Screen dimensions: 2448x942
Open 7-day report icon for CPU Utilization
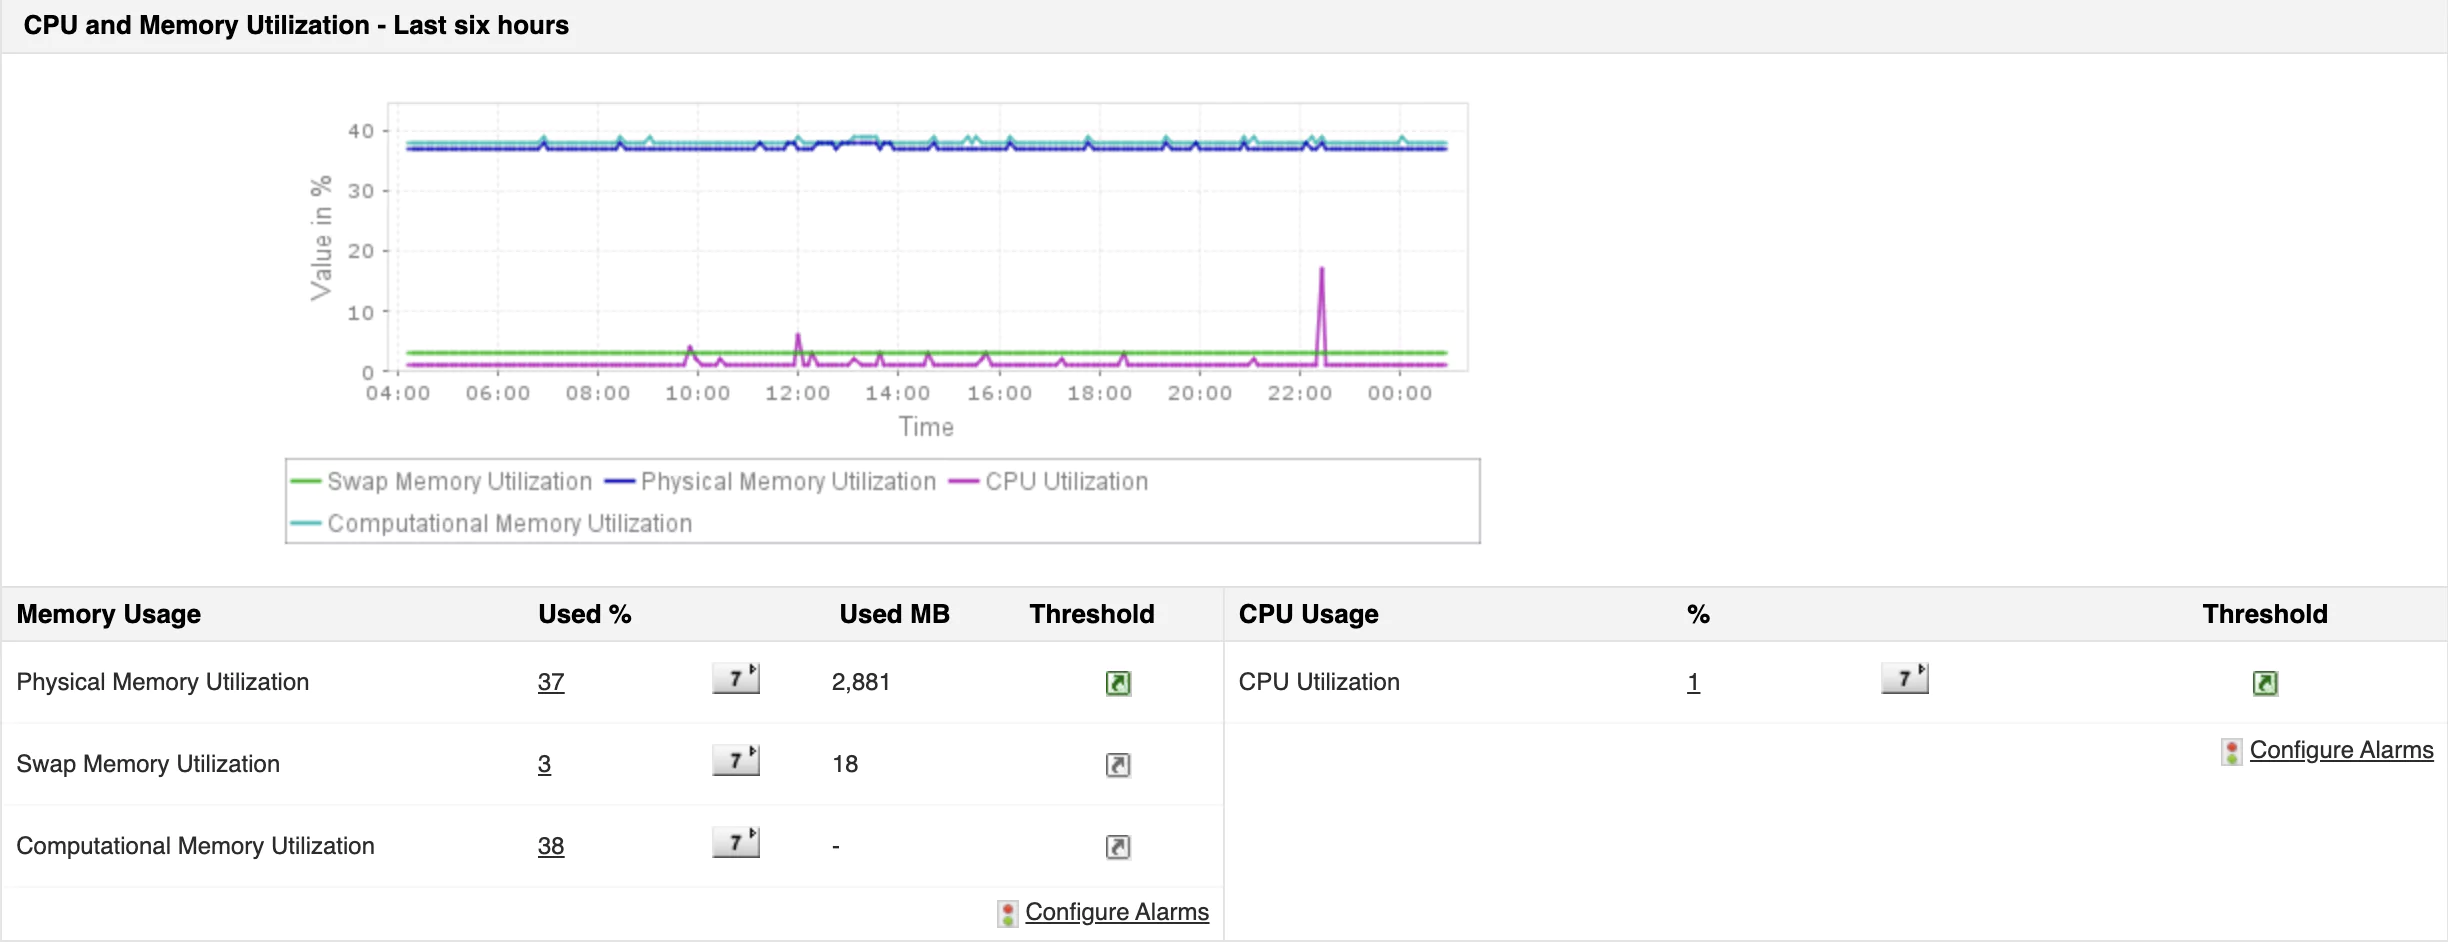click(x=1905, y=679)
